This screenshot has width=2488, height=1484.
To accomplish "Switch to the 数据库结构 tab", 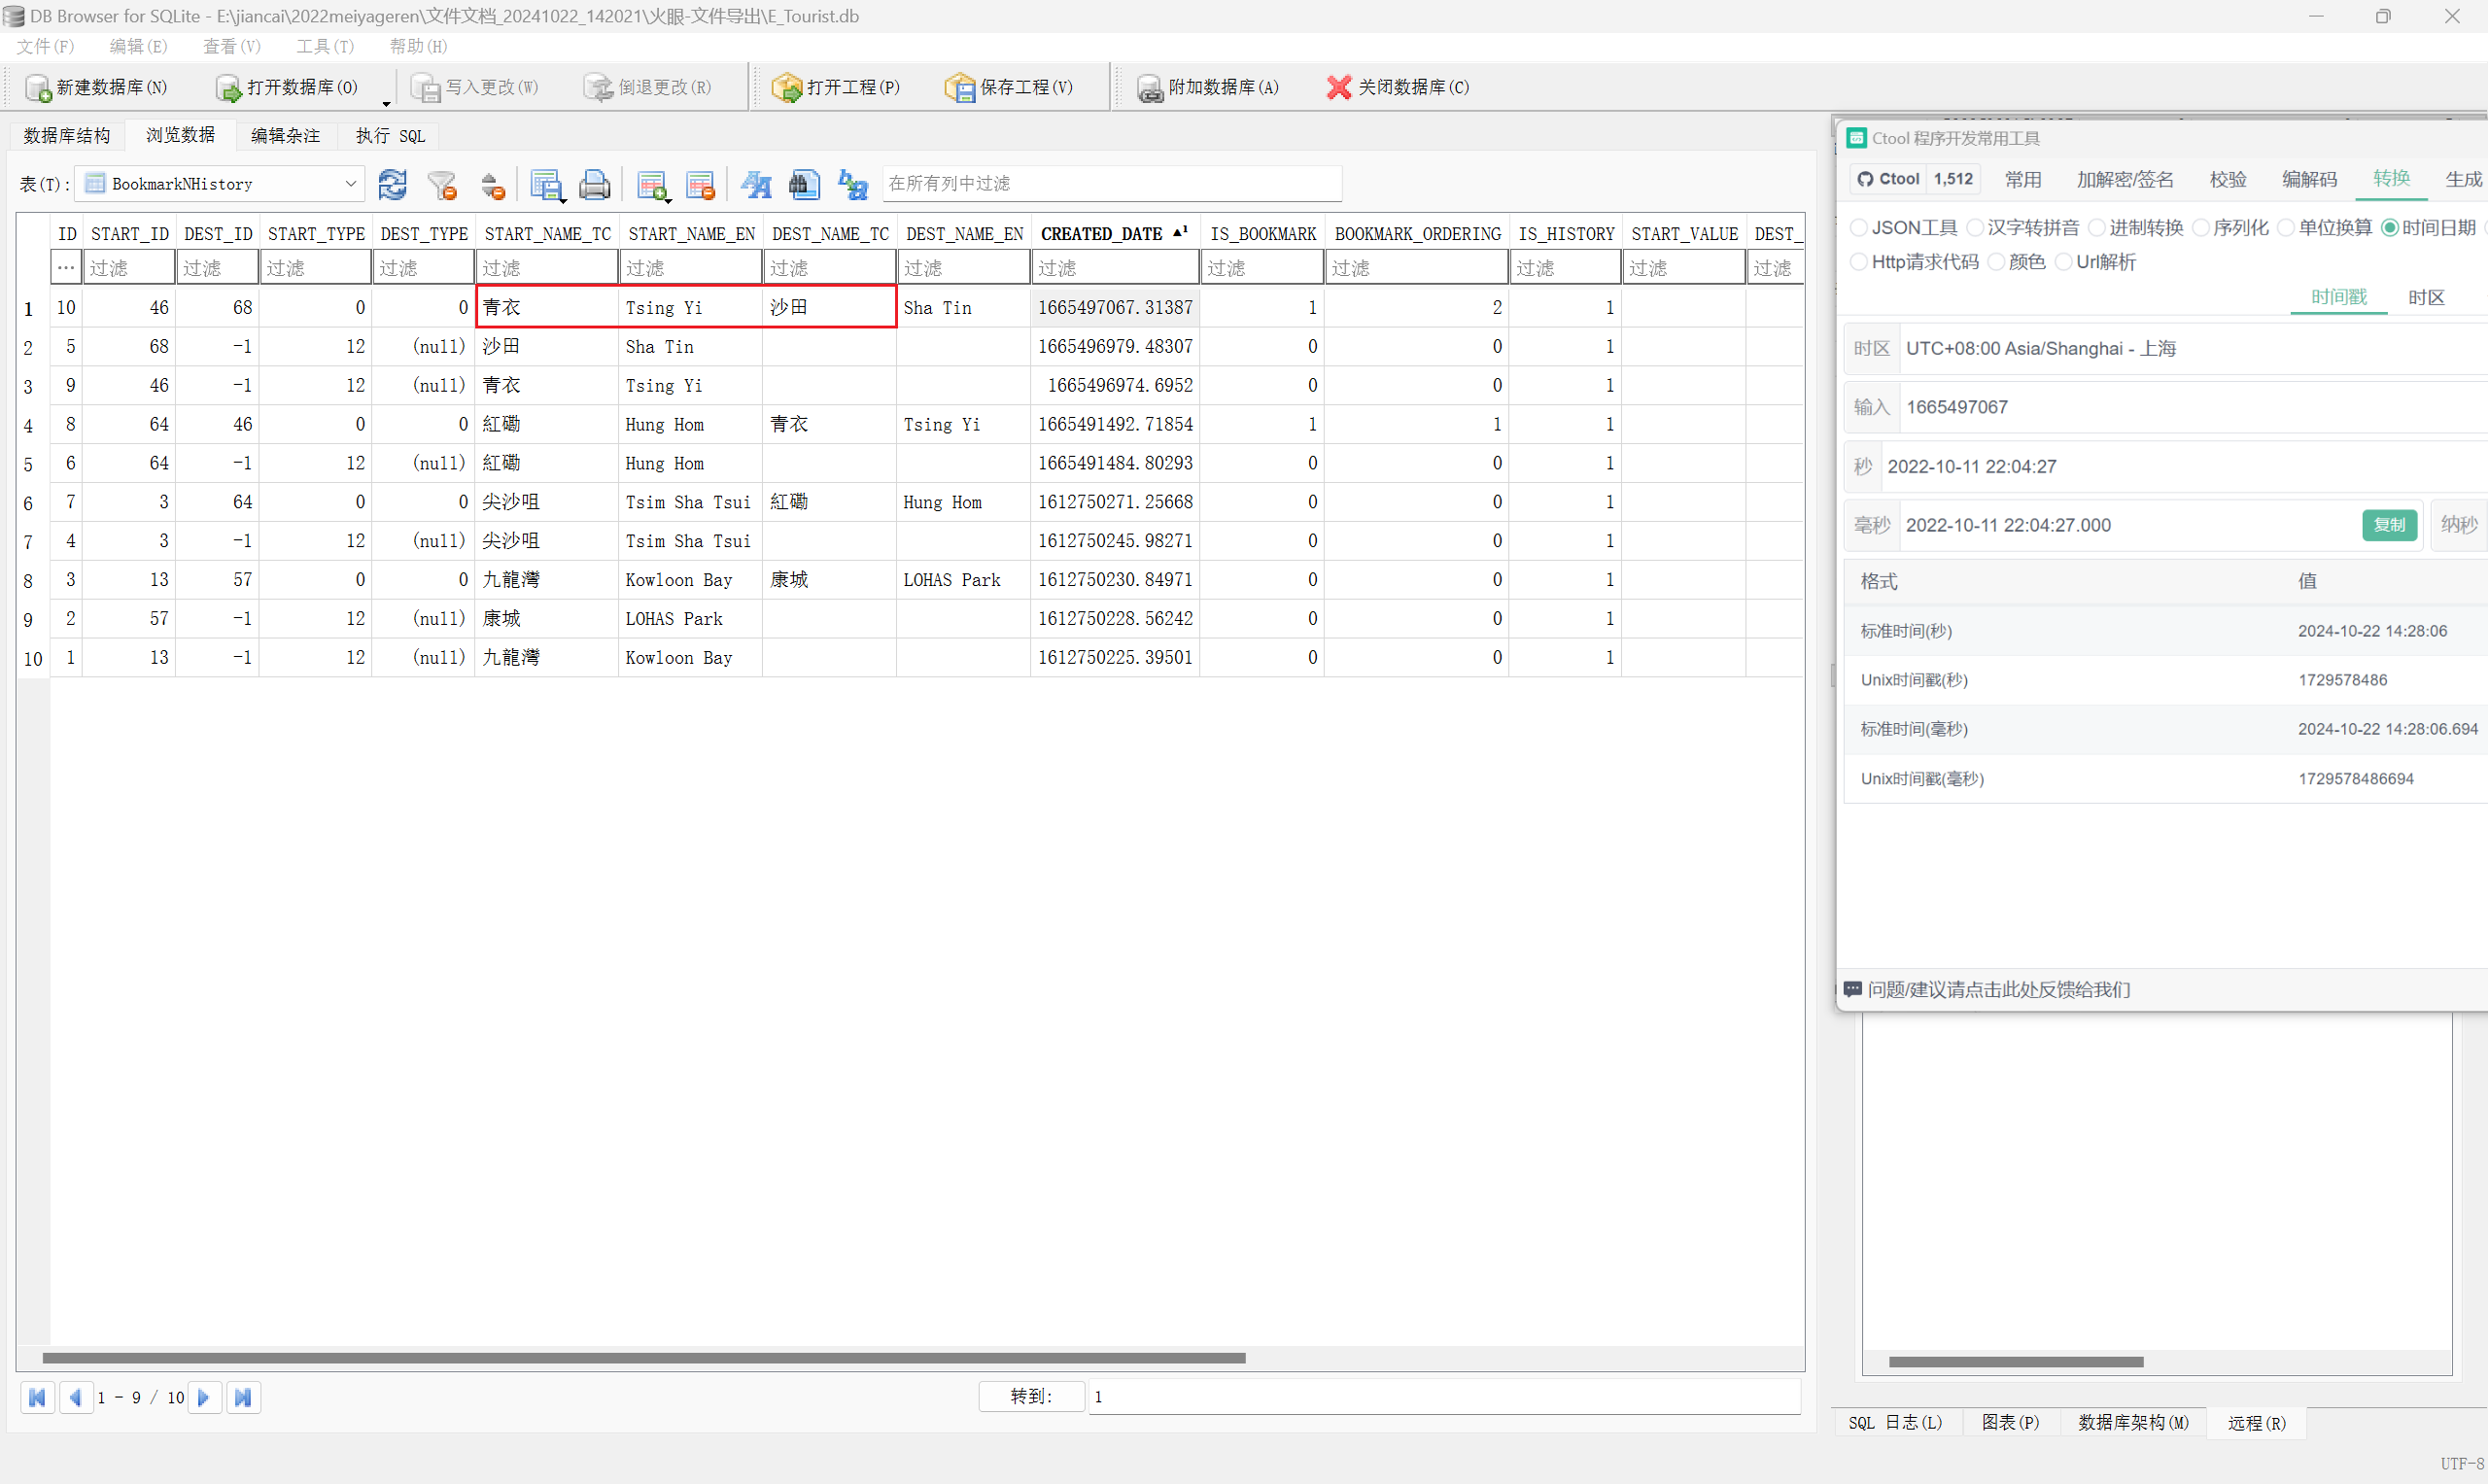I will (67, 135).
